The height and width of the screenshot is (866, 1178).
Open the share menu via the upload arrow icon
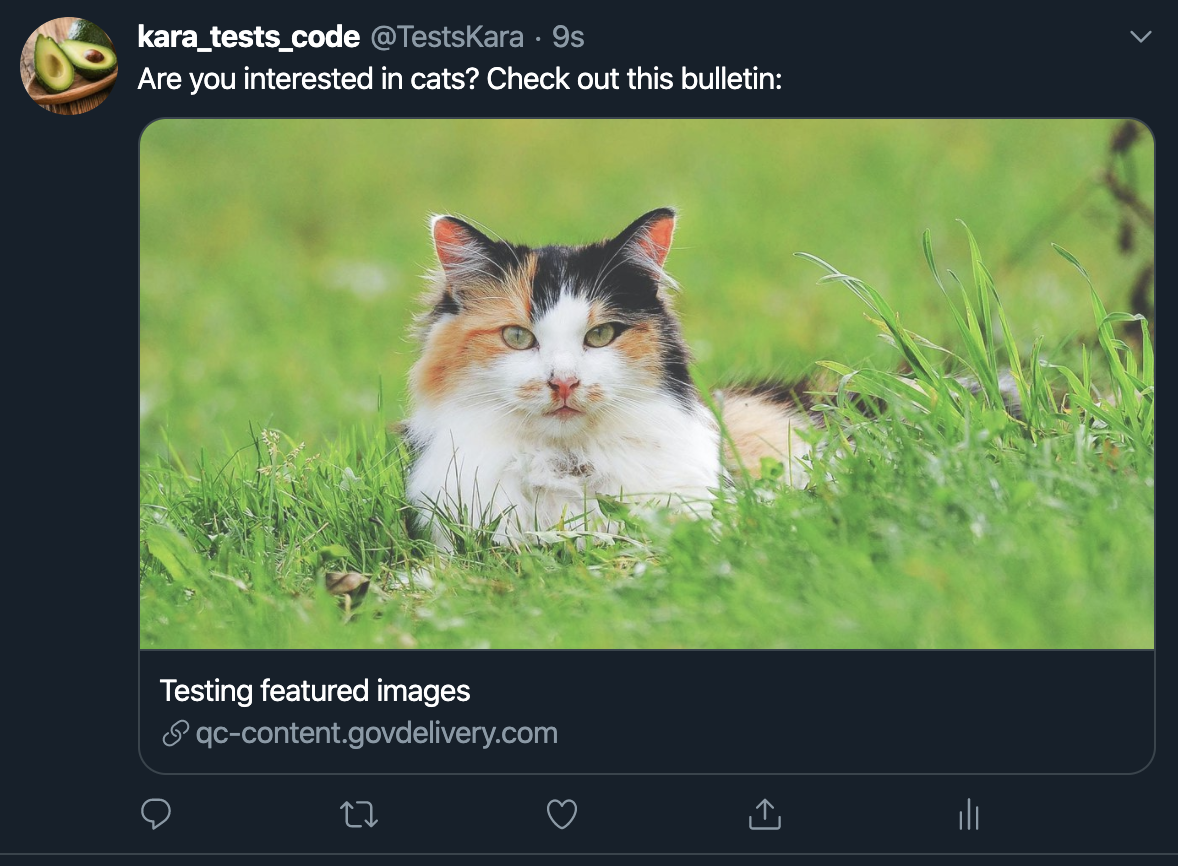[x=765, y=815]
